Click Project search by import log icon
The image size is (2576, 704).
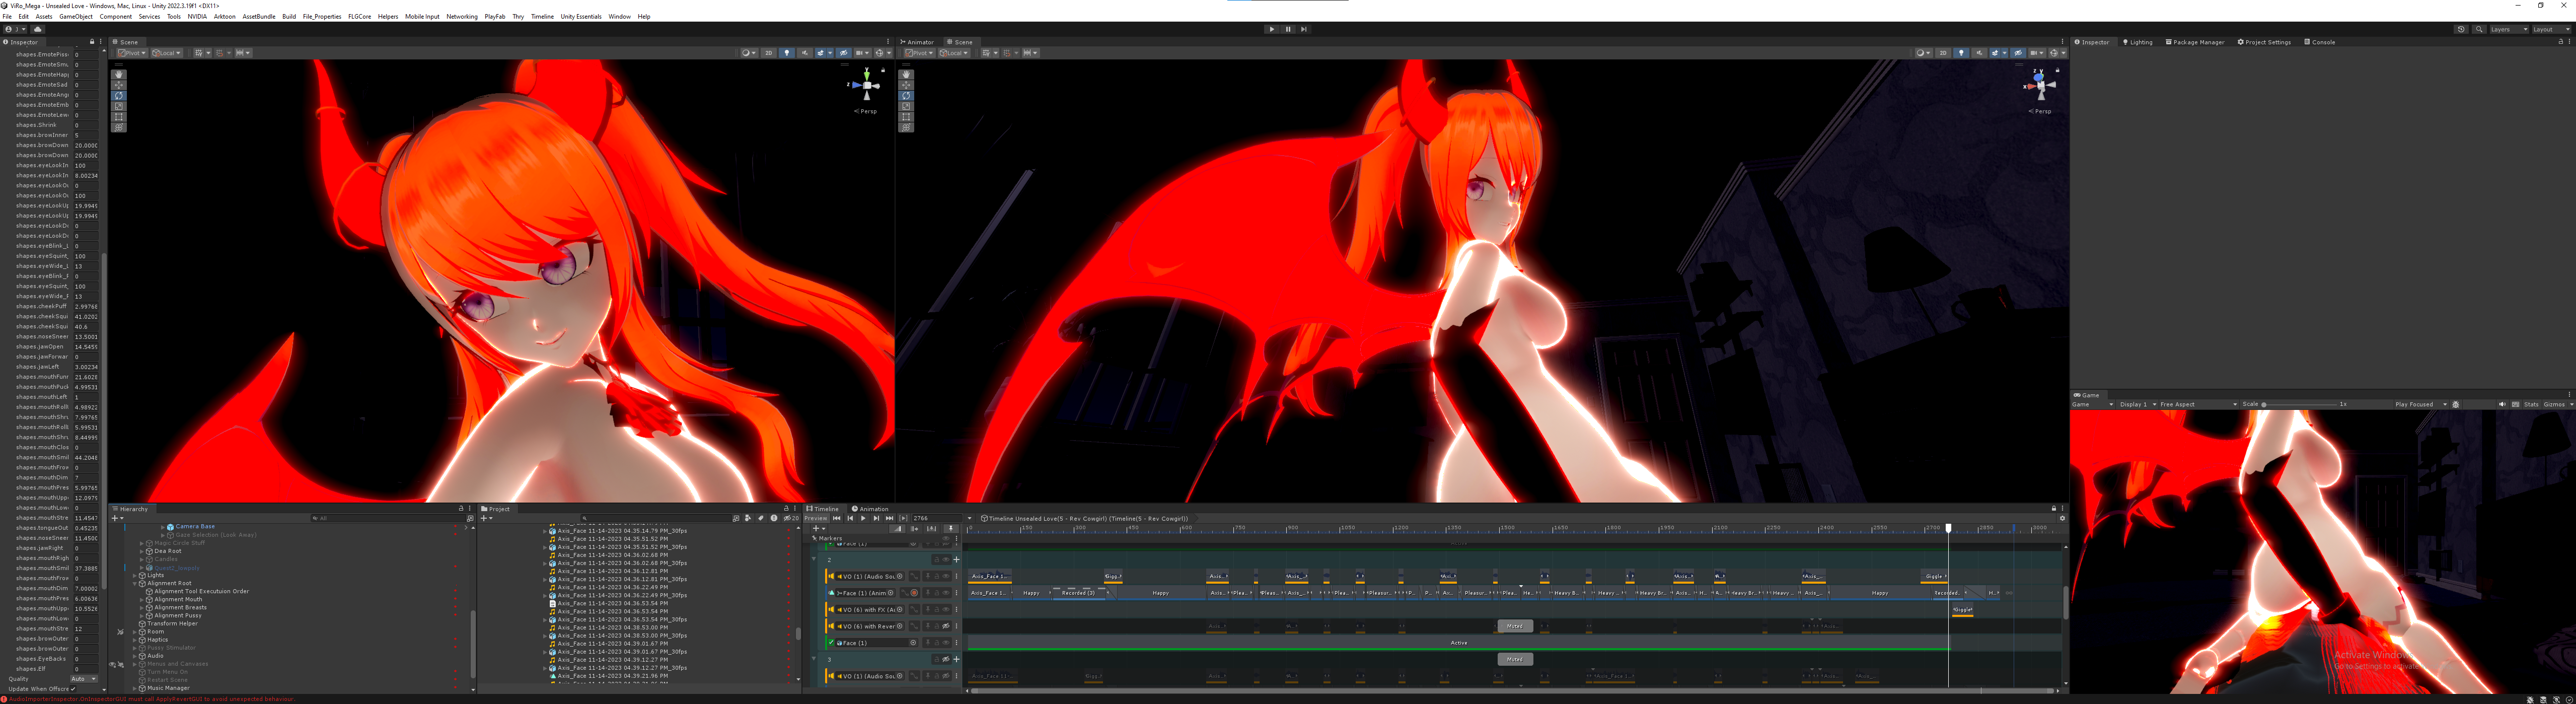[x=774, y=518]
